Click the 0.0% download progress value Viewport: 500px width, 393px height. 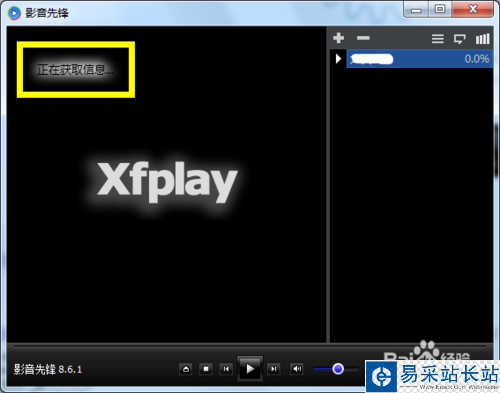pos(477,59)
